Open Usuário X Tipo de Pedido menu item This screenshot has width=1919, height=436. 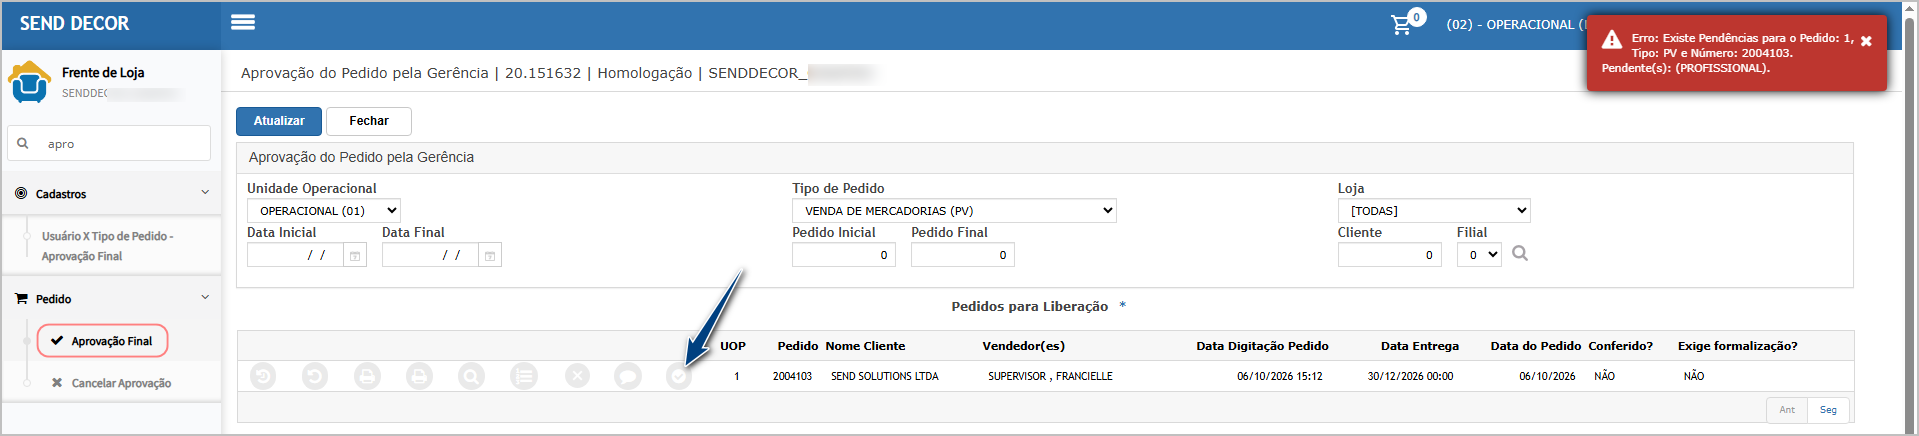(x=108, y=246)
